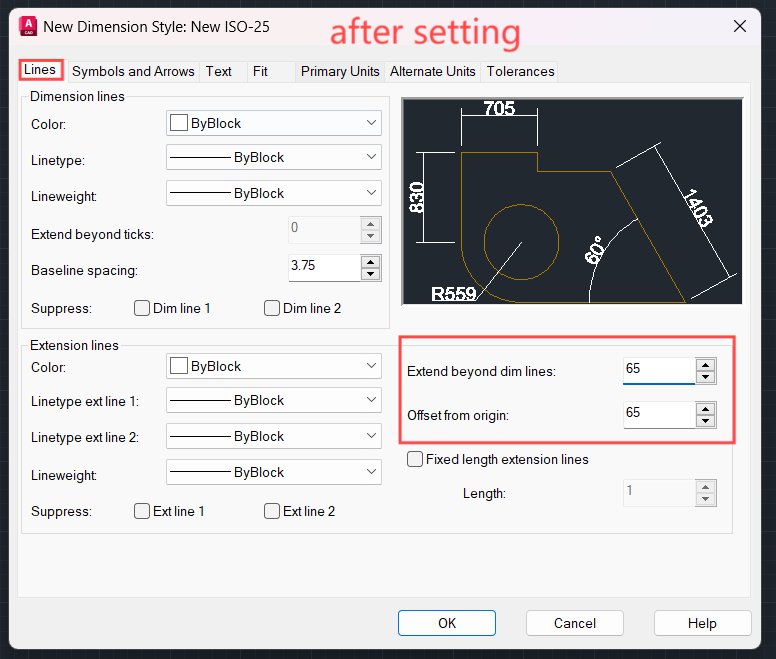Decrease Offset from origin value
The image size is (776, 659).
click(706, 421)
